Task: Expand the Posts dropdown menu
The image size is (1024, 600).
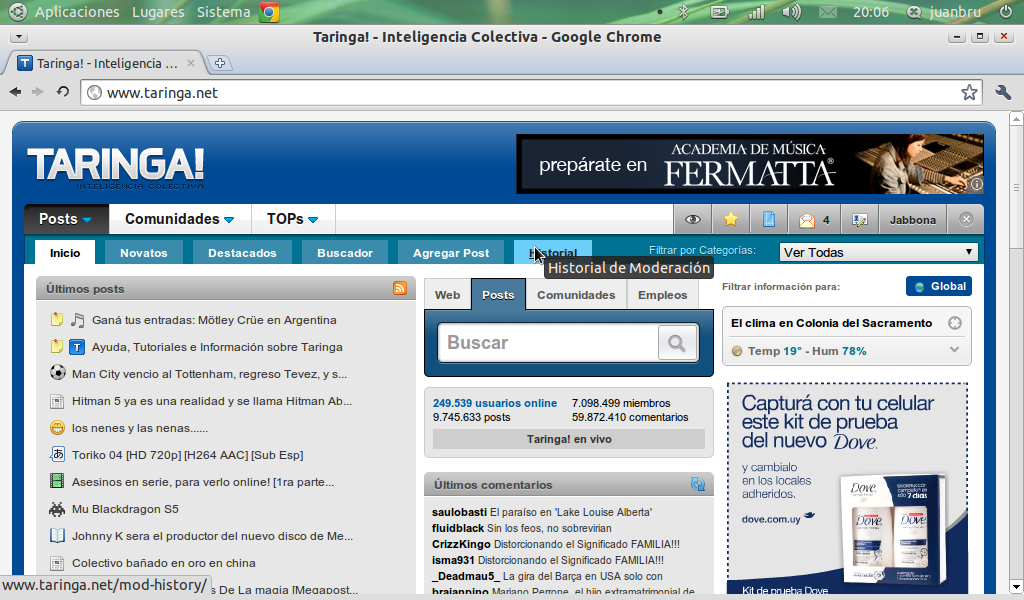Action: point(66,219)
